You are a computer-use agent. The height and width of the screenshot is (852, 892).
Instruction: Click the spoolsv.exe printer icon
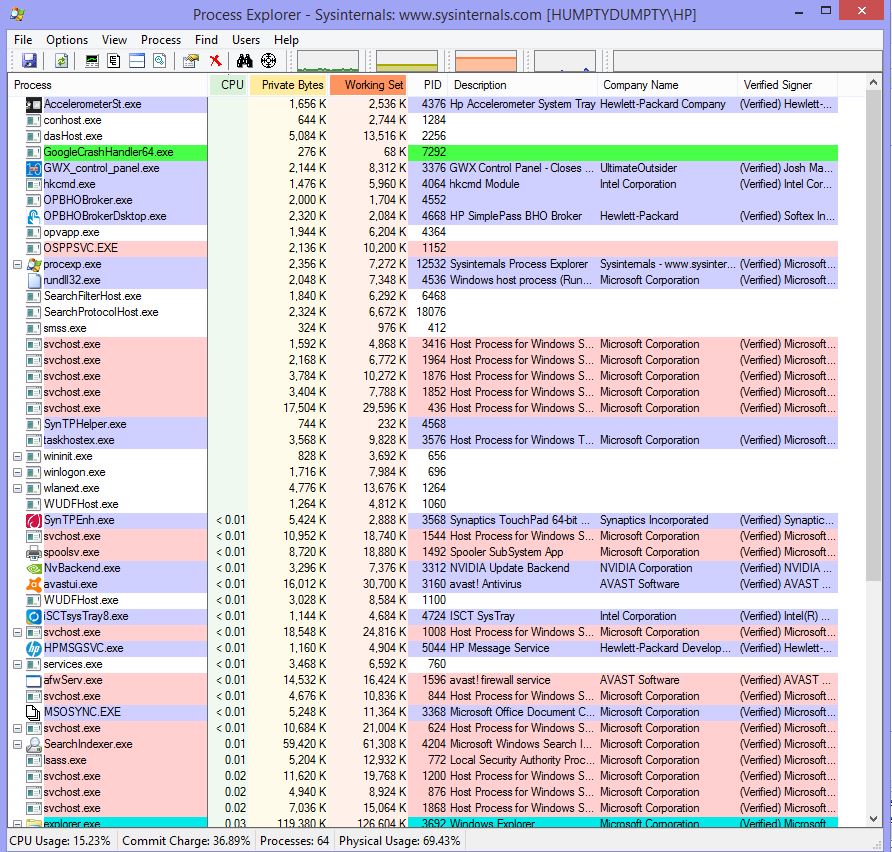(x=34, y=552)
